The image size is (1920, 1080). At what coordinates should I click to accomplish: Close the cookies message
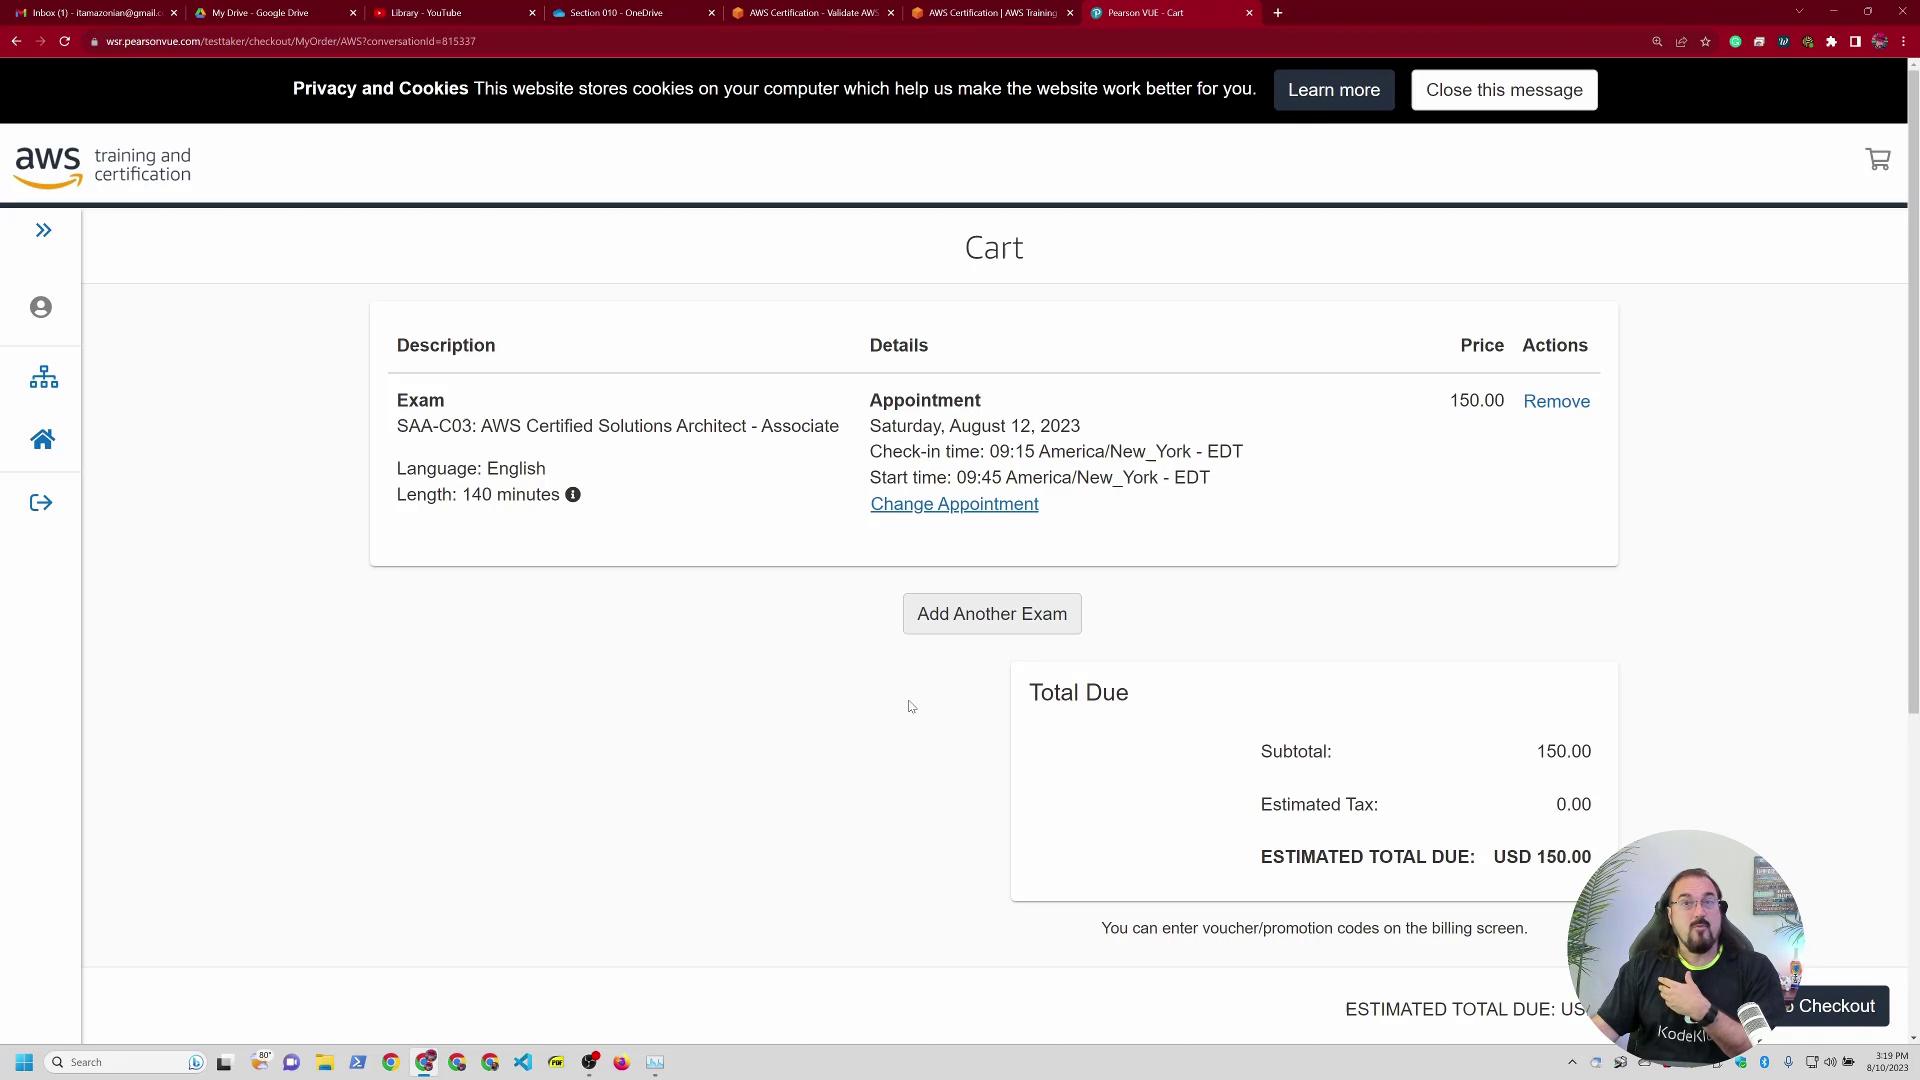[1503, 90]
